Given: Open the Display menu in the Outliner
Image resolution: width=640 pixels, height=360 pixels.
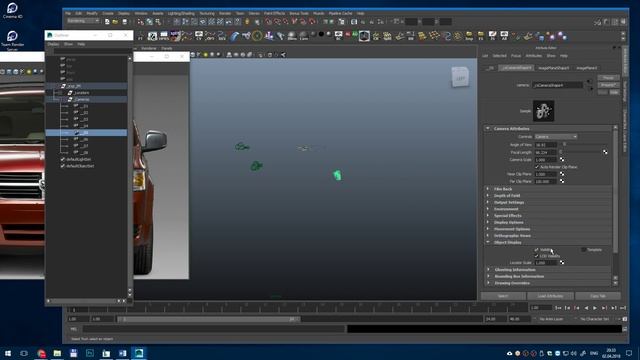Looking at the screenshot, I should click(x=53, y=44).
